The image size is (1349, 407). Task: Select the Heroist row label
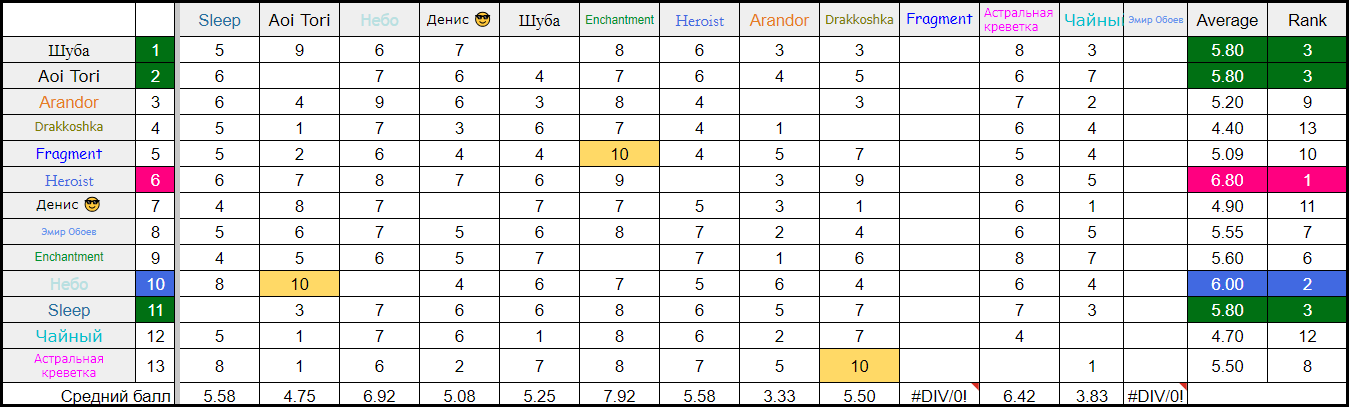[x=68, y=180]
